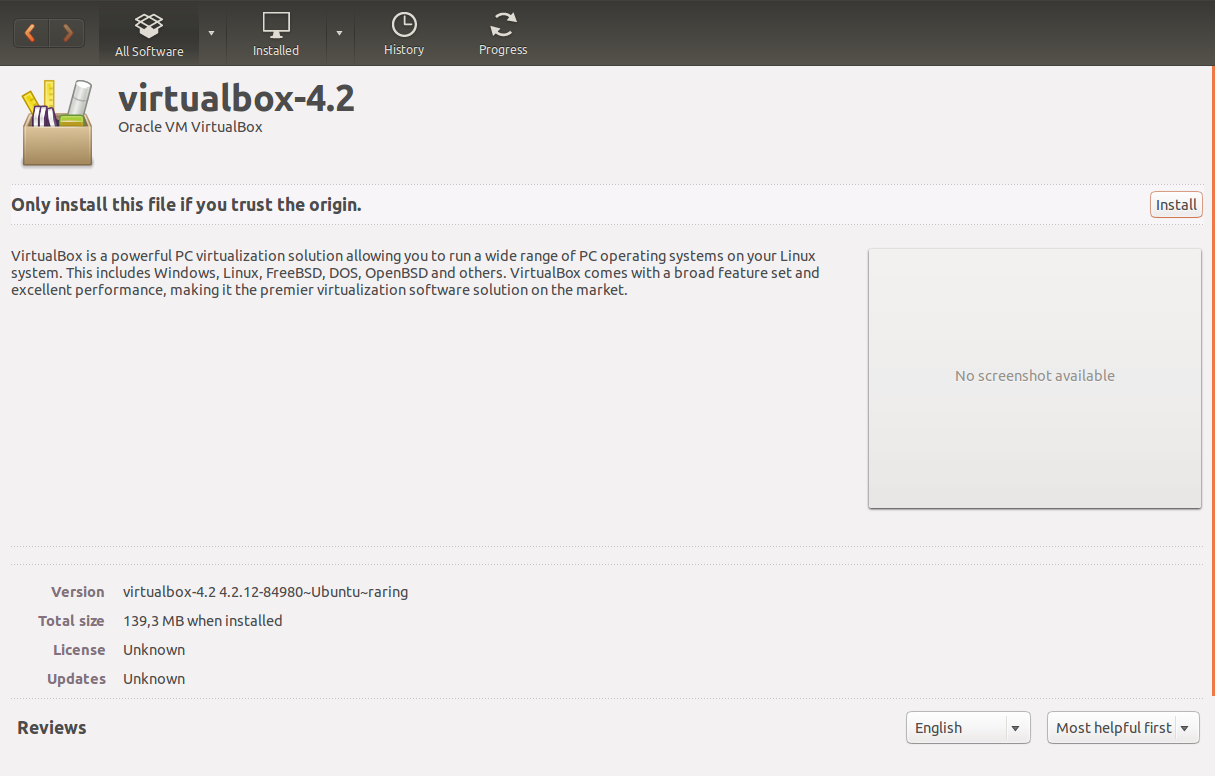The width and height of the screenshot is (1215, 776).
Task: Expand the Installed dropdown arrow
Action: [x=339, y=33]
